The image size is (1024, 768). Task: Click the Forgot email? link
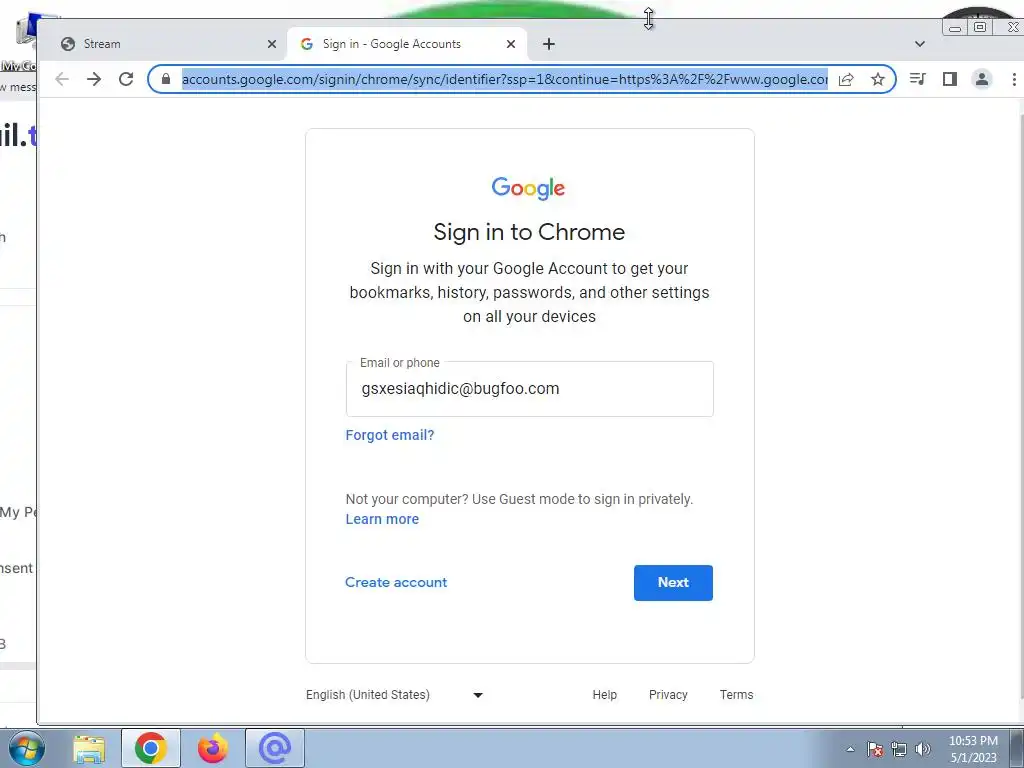tap(390, 435)
